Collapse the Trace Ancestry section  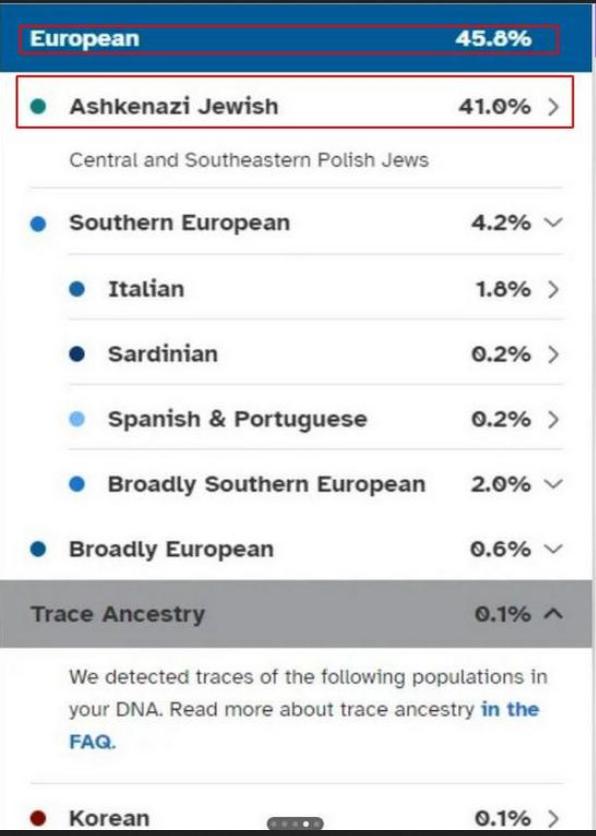[554, 614]
